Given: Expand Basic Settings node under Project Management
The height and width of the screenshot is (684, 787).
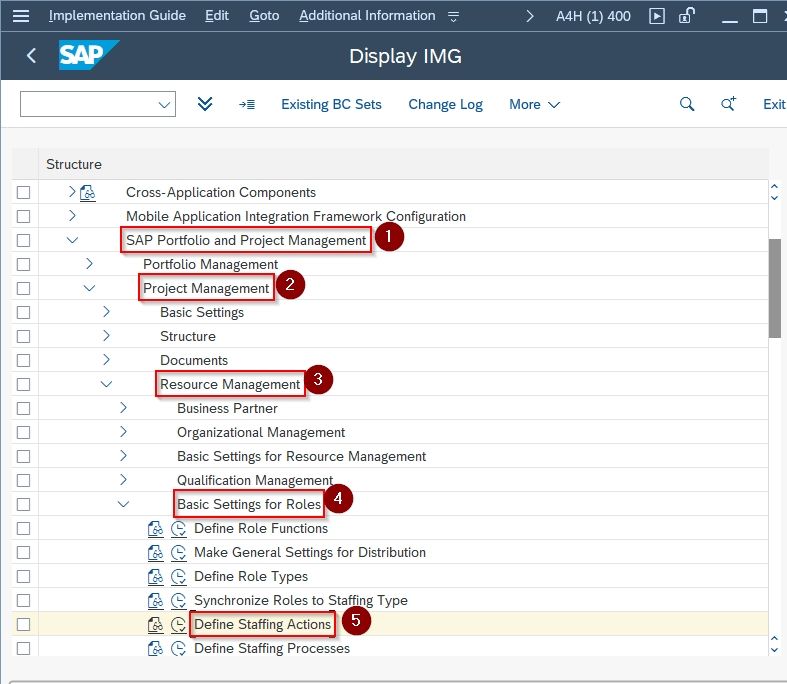Looking at the screenshot, I should pos(106,312).
